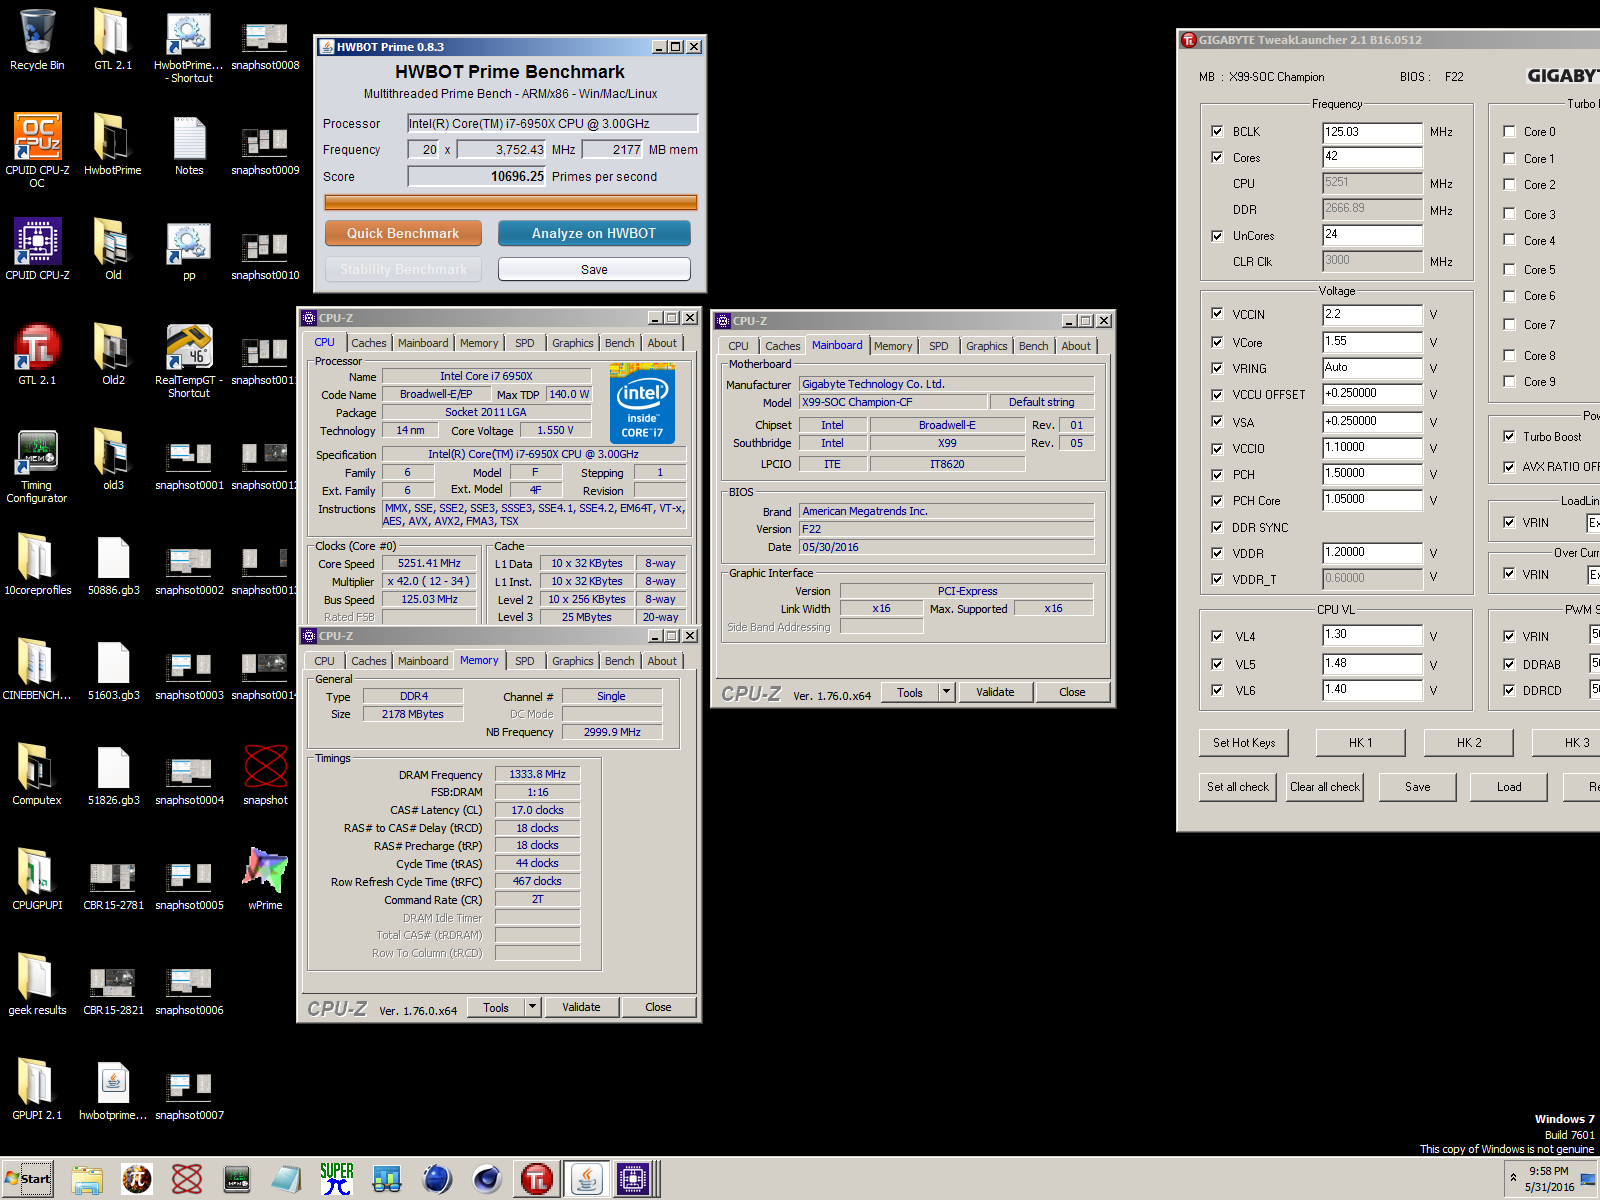Image resolution: width=1600 pixels, height=1200 pixels.
Task: Click Quick Benchmark in HWBOT Prime
Action: pos(403,233)
